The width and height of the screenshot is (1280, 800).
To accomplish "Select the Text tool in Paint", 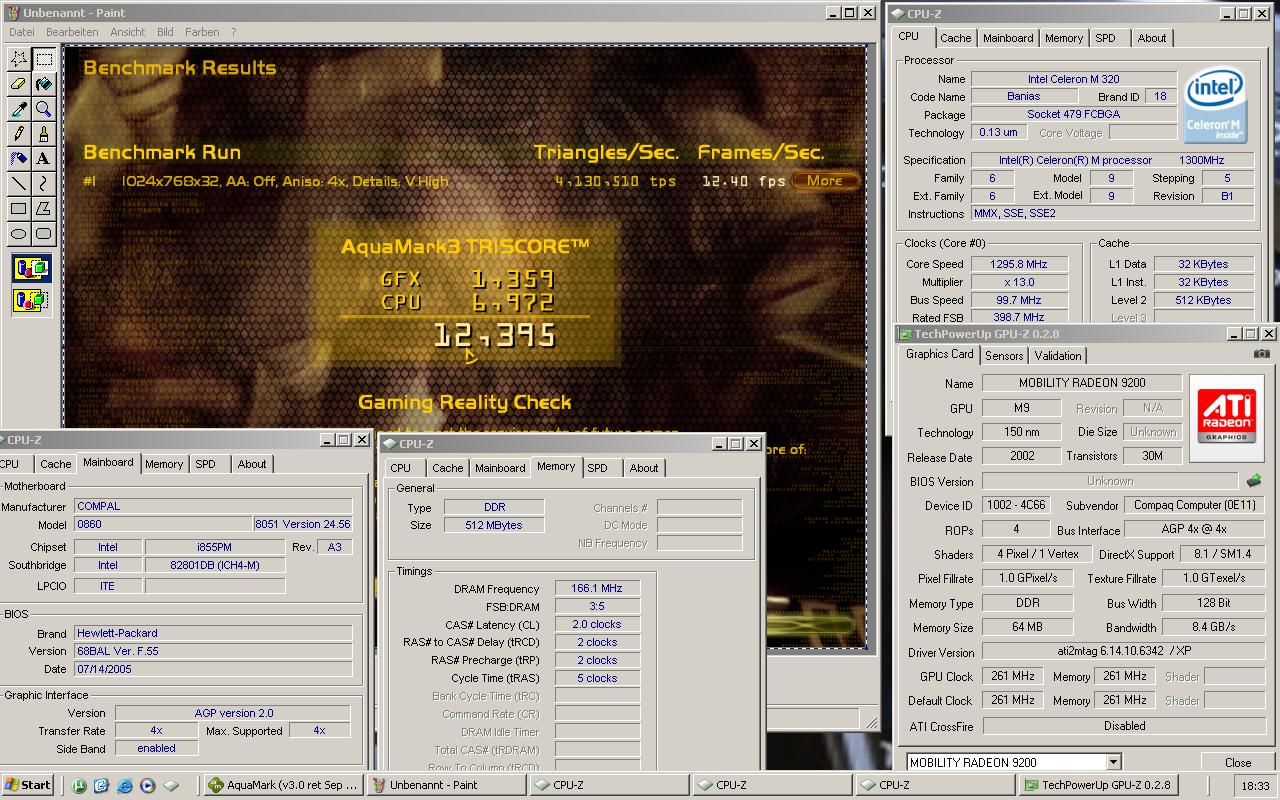I will [x=44, y=159].
